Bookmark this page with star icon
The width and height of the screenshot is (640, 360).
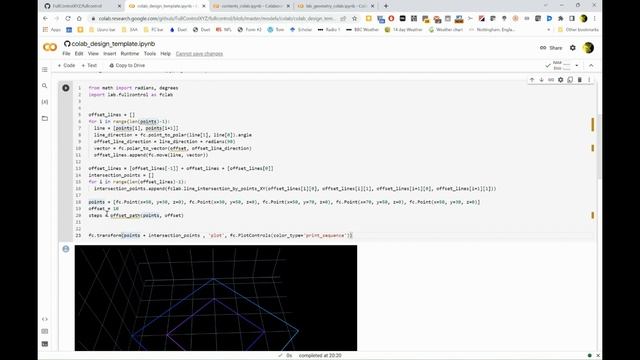pyautogui.click(x=354, y=18)
